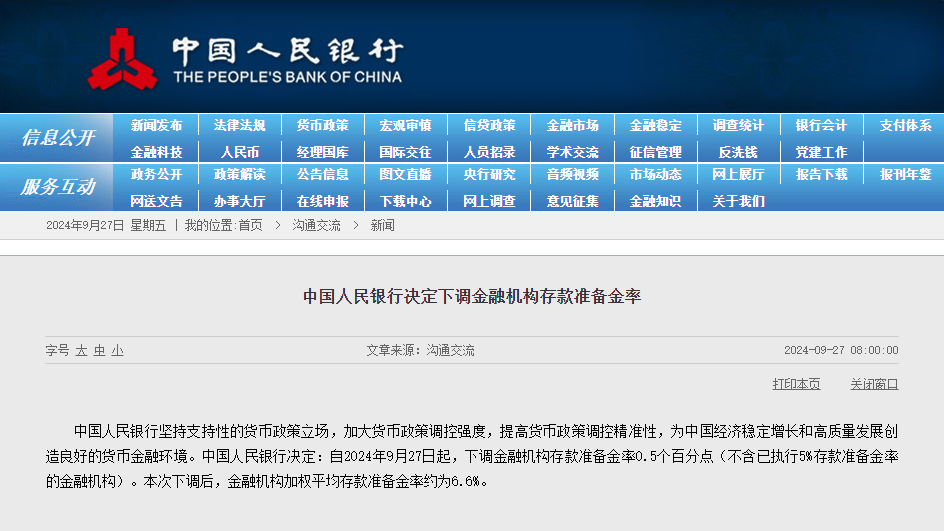Open the 新闻发布 menu item

156,125
